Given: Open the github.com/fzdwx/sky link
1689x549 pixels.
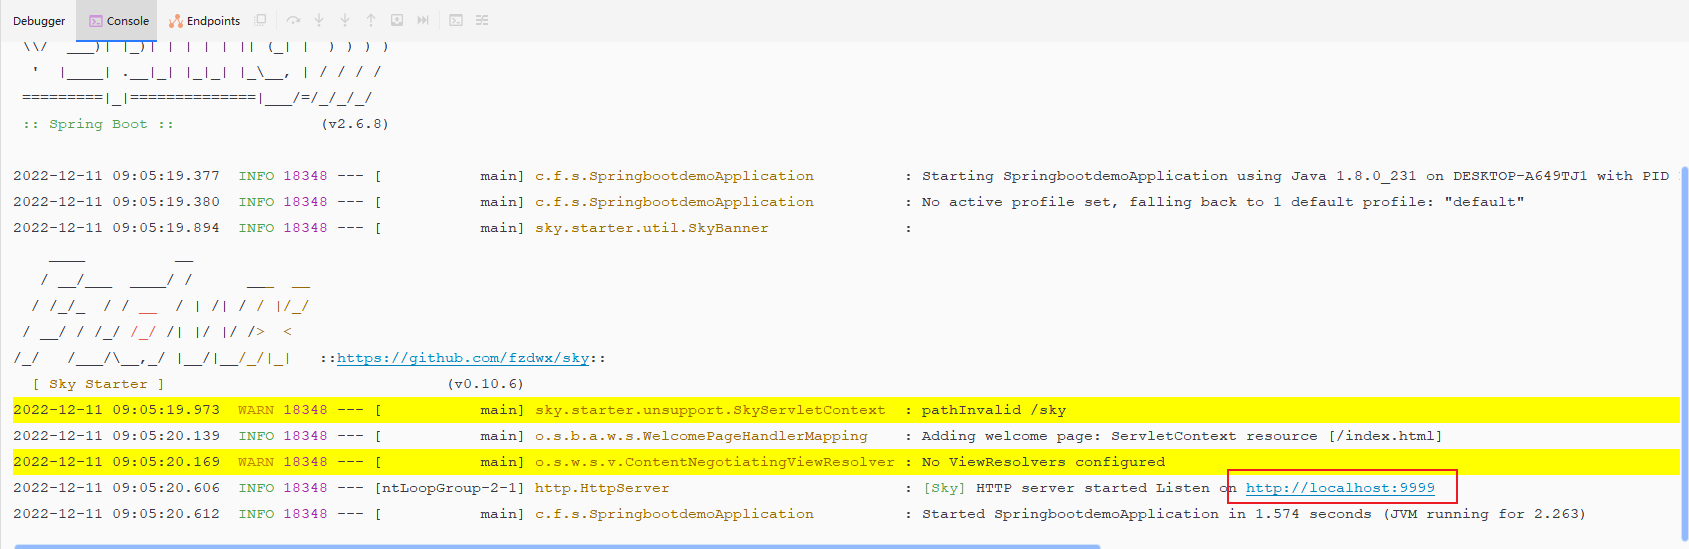Looking at the screenshot, I should (463, 358).
